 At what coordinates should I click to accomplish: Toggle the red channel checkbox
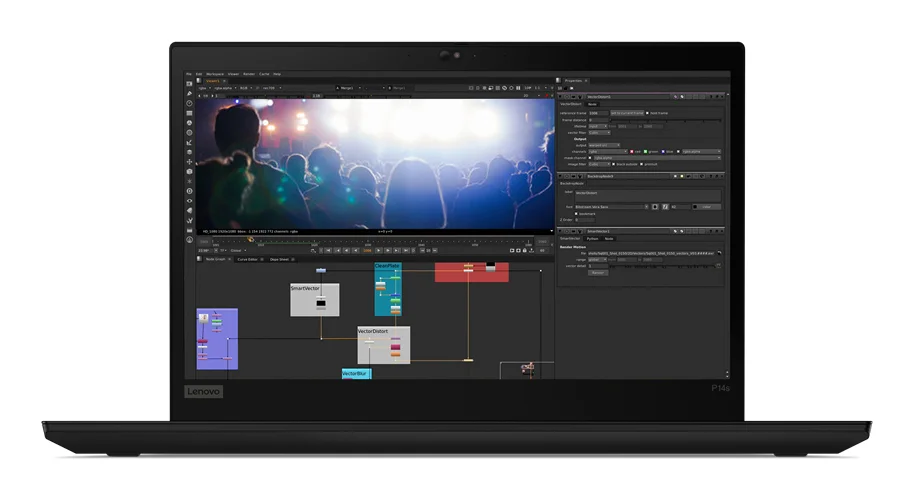pyautogui.click(x=632, y=151)
